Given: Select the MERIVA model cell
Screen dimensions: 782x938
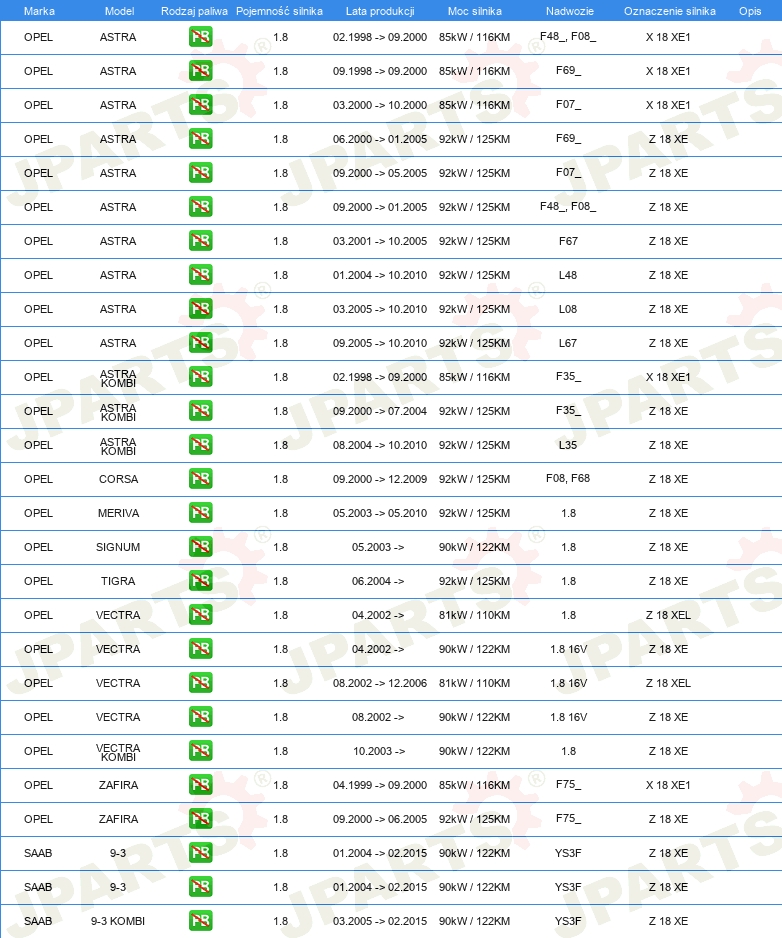Looking at the screenshot, I should pyautogui.click(x=118, y=513).
